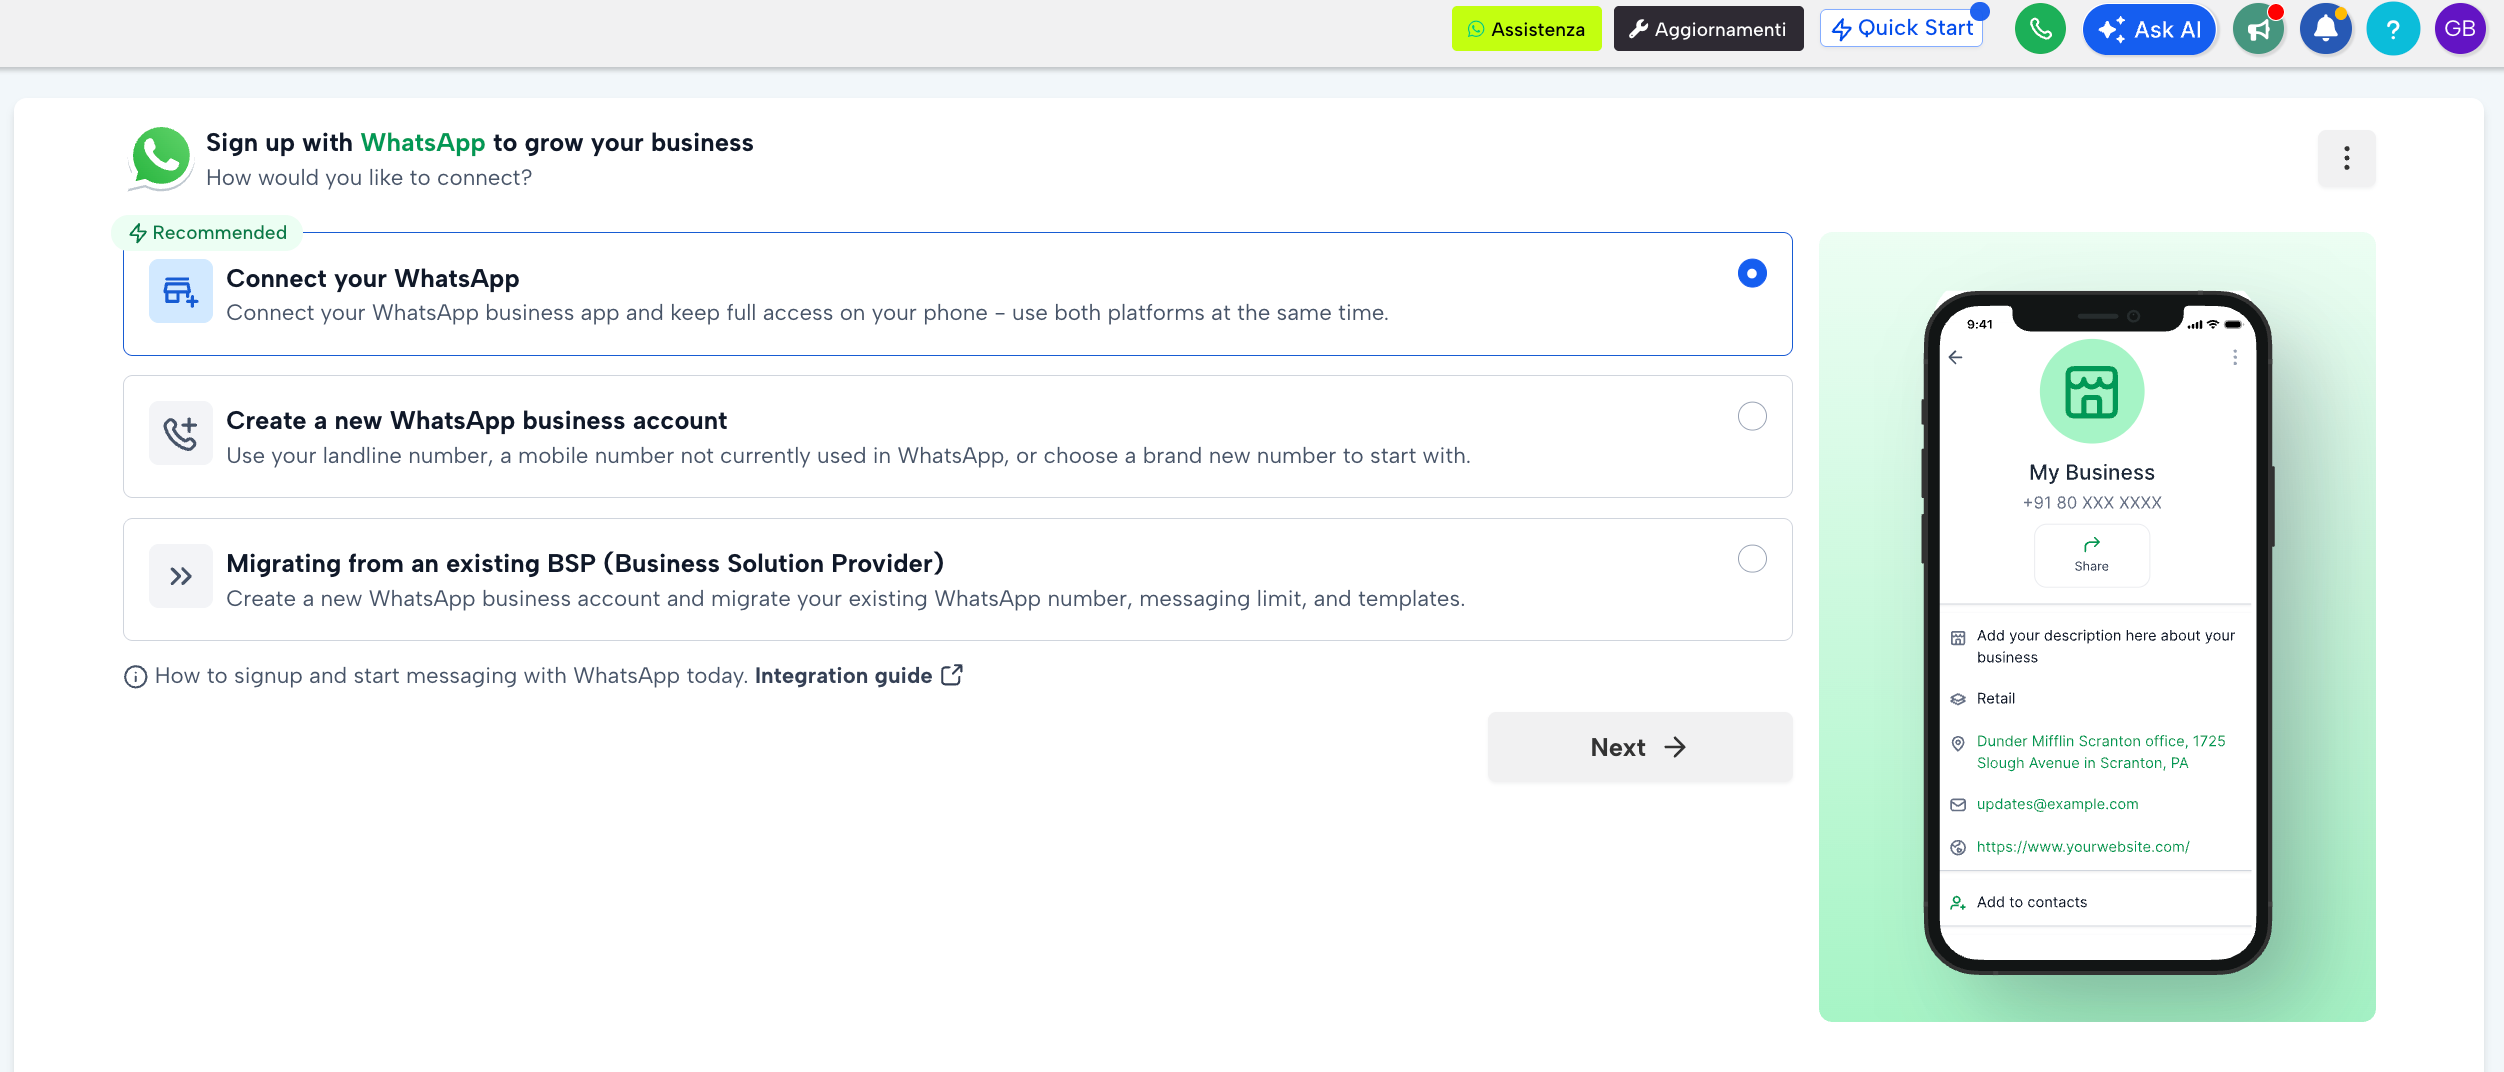
Task: Select the Connect your WhatsApp radio button
Action: [x=1752, y=273]
